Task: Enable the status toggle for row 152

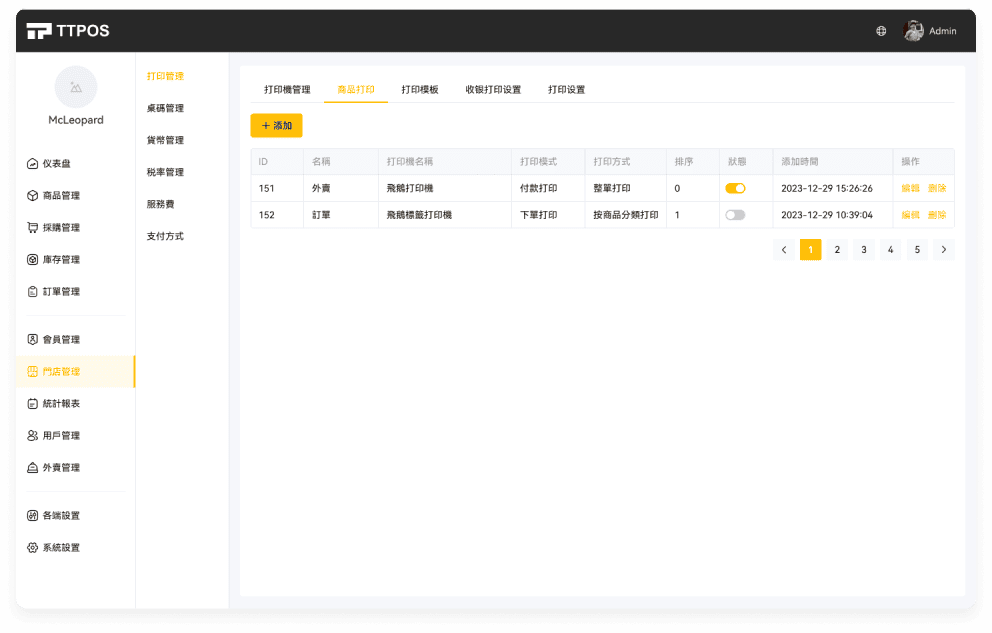Action: (735, 215)
